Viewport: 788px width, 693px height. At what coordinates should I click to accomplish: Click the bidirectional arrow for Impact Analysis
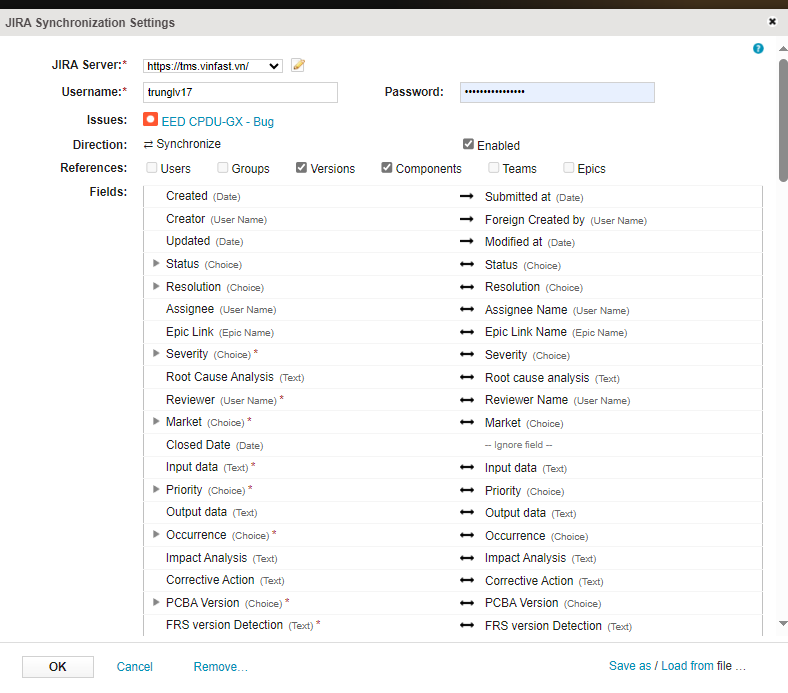coord(466,558)
